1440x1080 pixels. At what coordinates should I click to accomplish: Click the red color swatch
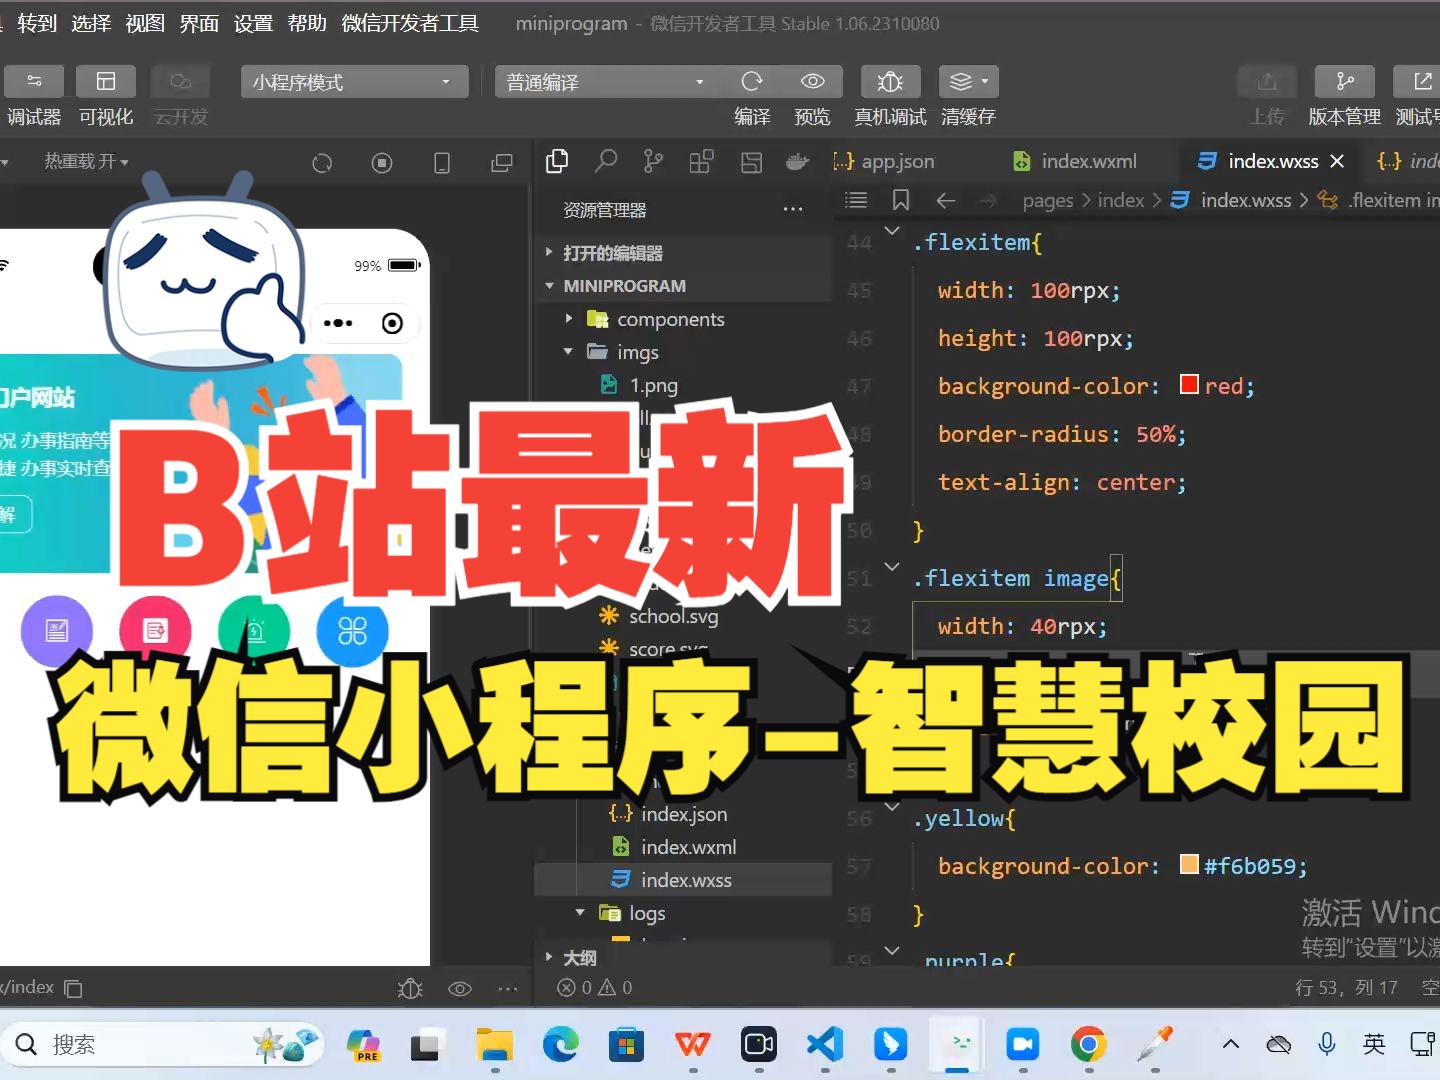pyautogui.click(x=1189, y=385)
